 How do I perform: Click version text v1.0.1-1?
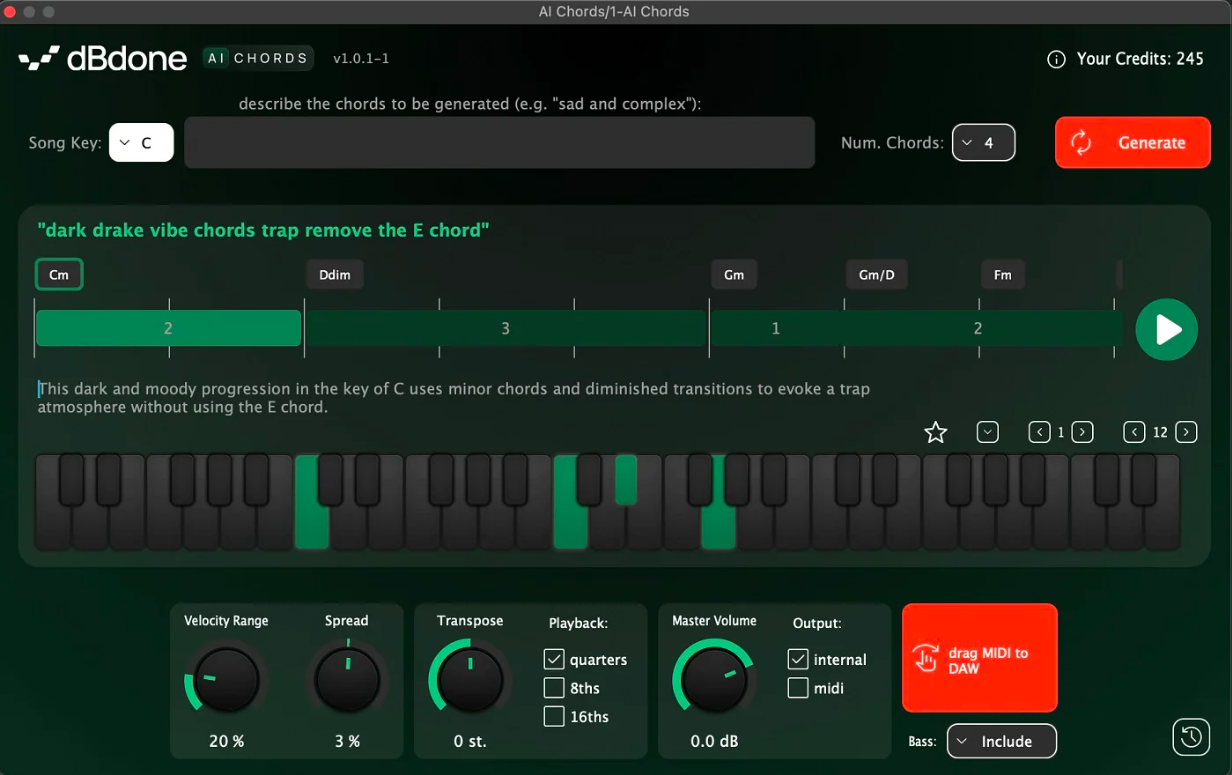[361, 59]
